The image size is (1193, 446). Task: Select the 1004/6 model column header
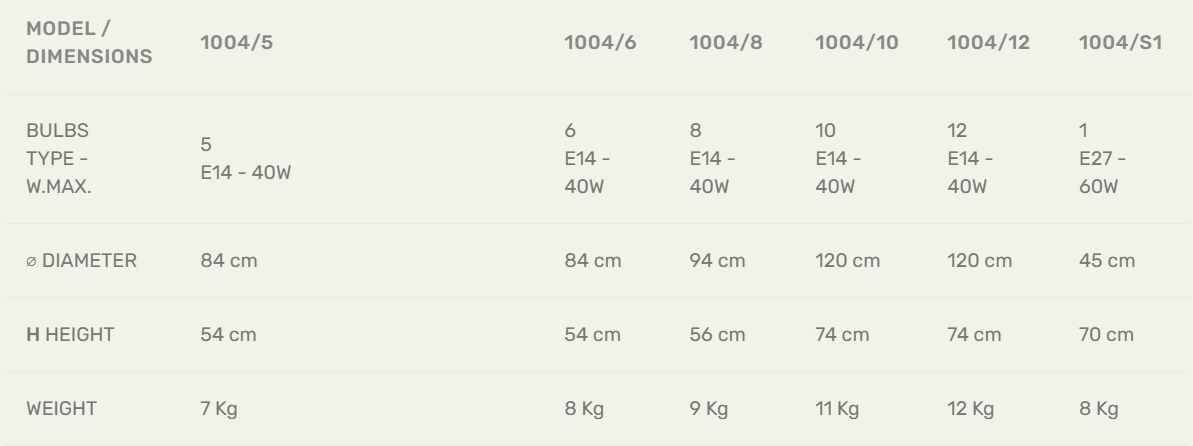[600, 43]
